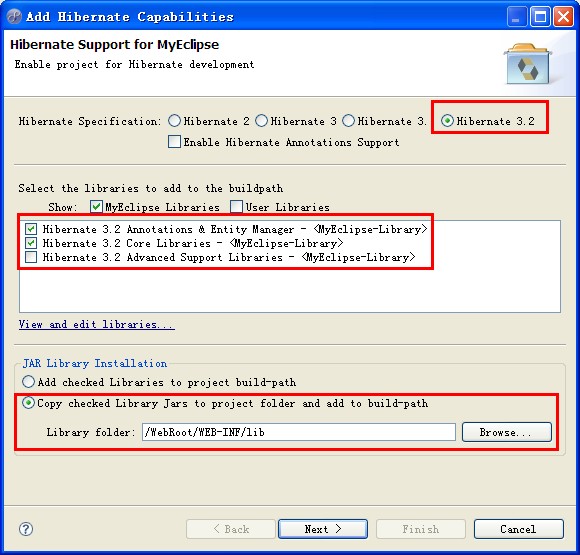580x555 pixels.
Task: Click the 'JAR Library Installation' group title
Action: point(95,363)
